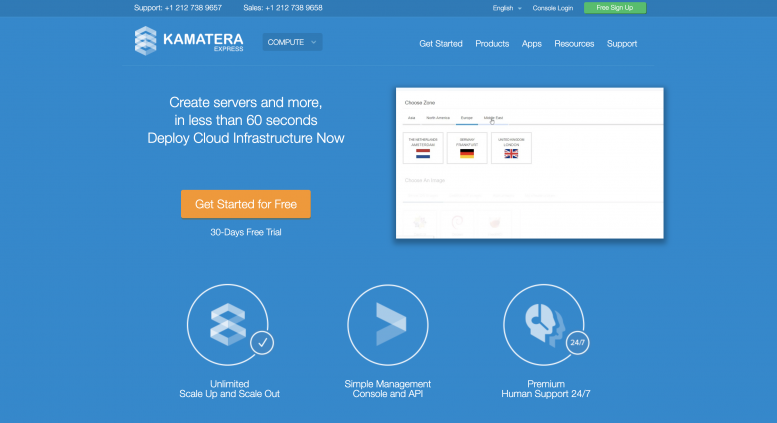The width and height of the screenshot is (777, 423).
Task: Click the 24/7 badge
Action: 577,343
